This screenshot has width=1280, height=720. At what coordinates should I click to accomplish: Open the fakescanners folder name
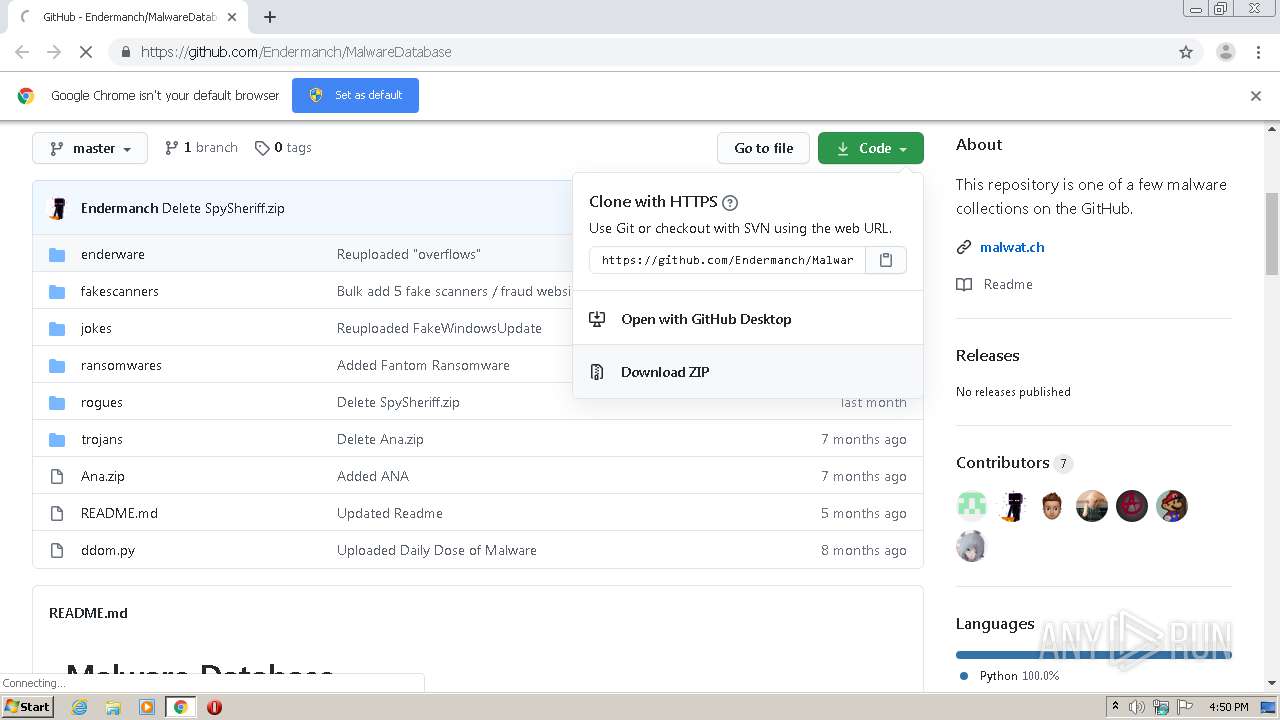[x=120, y=291]
